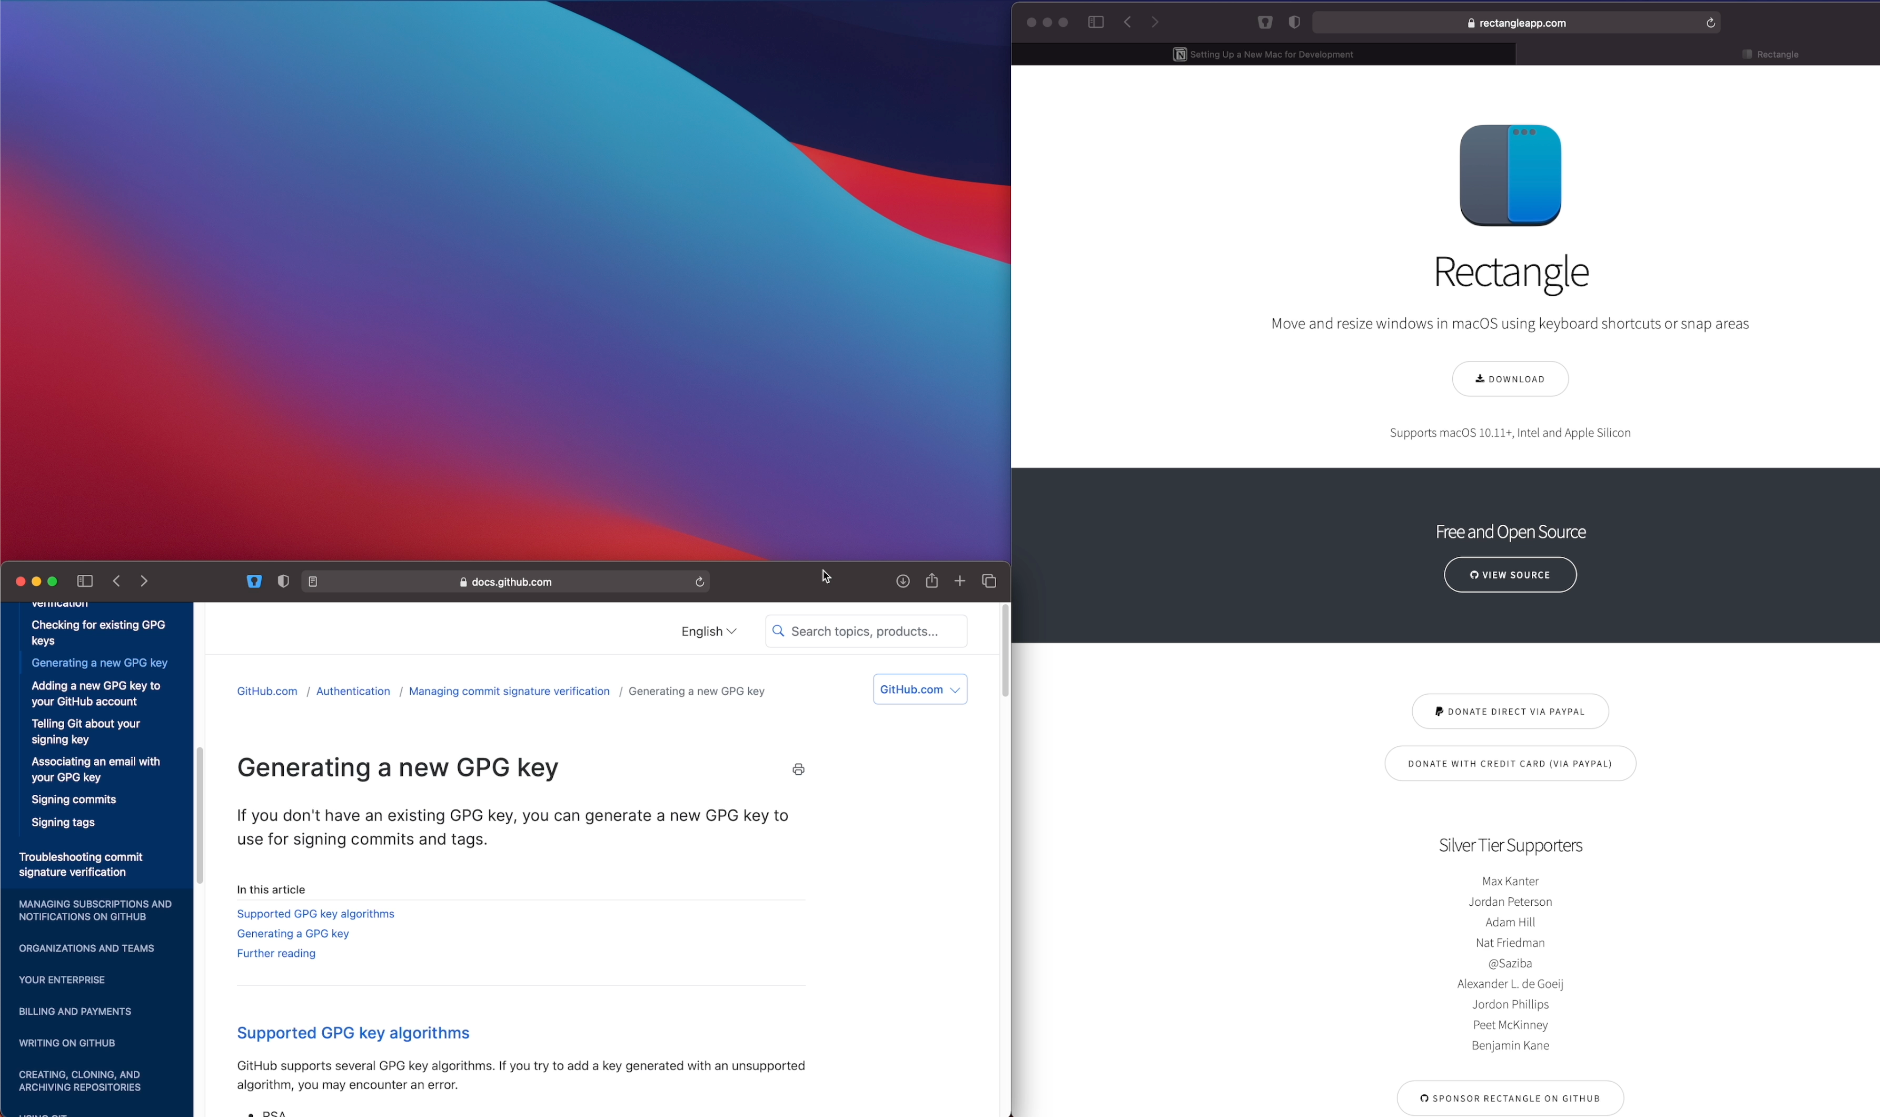The width and height of the screenshot is (1880, 1117).
Task: Open Share menu in docs.github.com window
Action: (x=932, y=581)
